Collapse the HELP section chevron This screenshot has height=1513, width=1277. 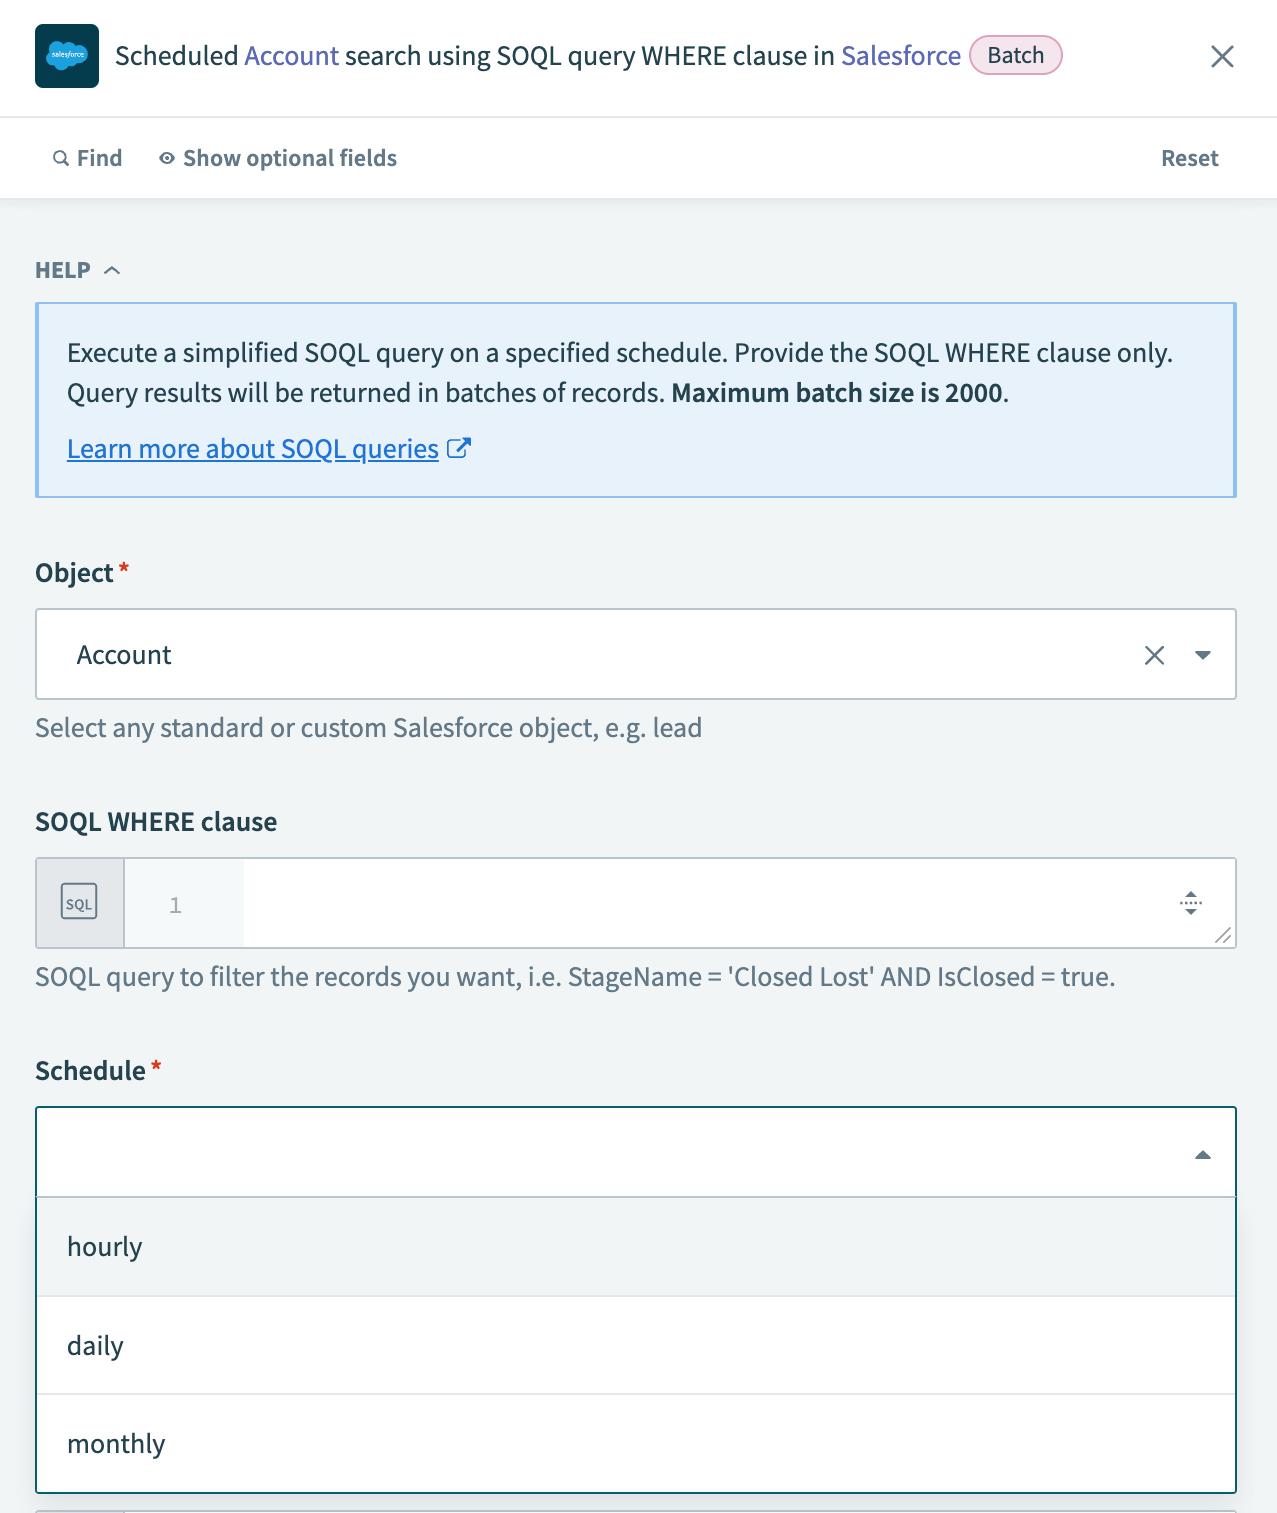click(111, 269)
